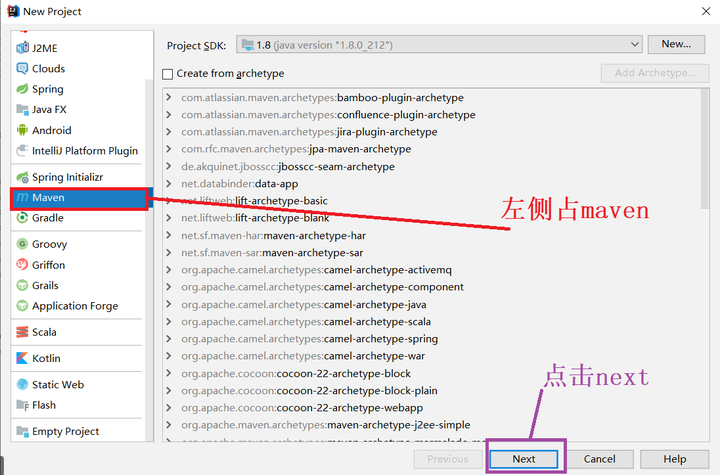Screen dimensions: 720x475
Task: Close the New Project dialog
Action: point(706,11)
